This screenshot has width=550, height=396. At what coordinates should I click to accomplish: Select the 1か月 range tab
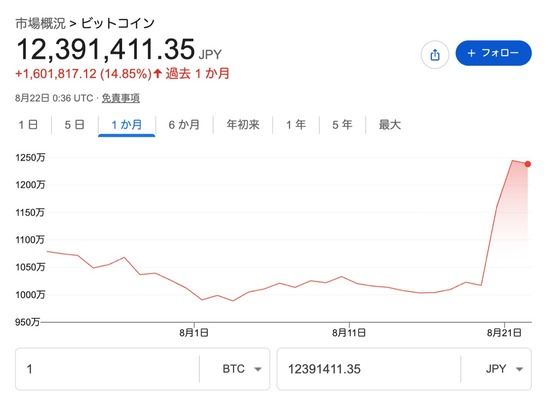[x=127, y=125]
